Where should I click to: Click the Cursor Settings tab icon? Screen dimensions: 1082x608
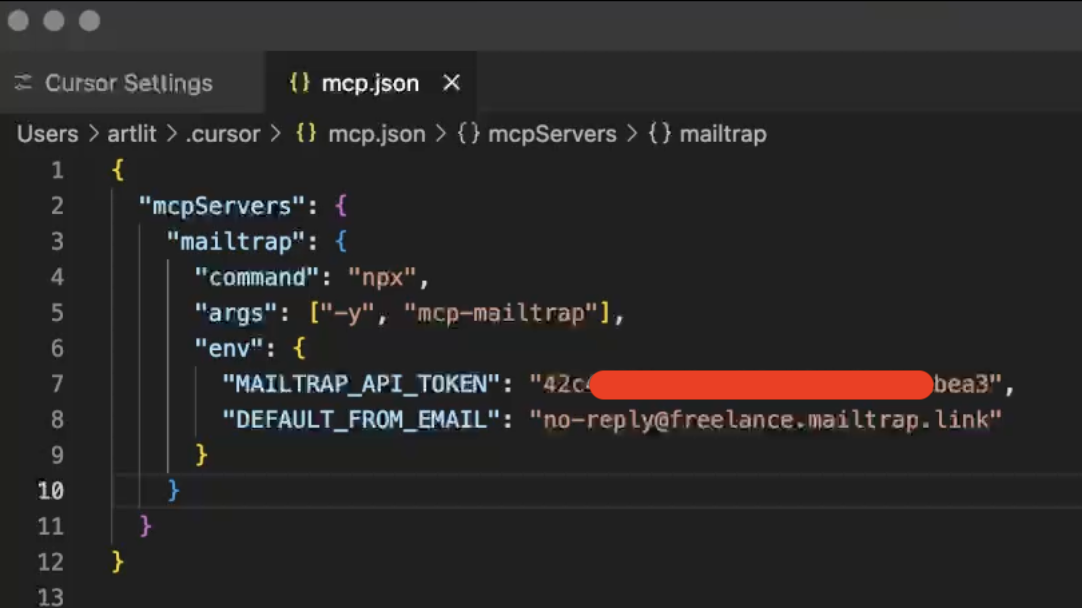click(x=23, y=83)
